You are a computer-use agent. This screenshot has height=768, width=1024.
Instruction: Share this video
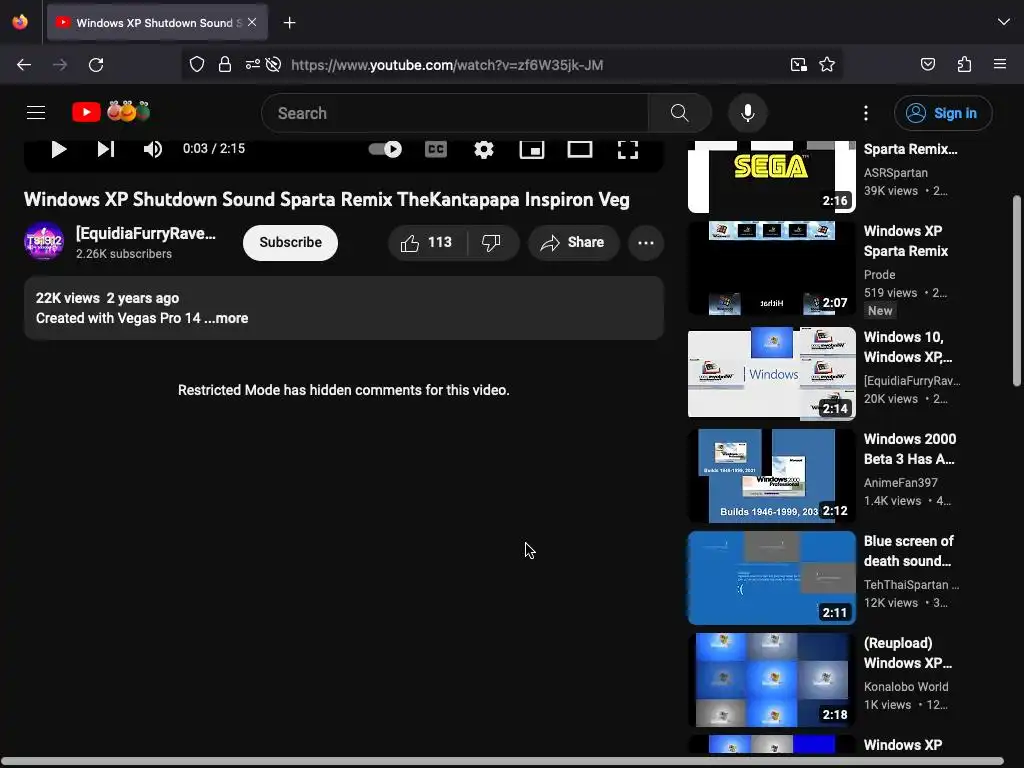(573, 243)
